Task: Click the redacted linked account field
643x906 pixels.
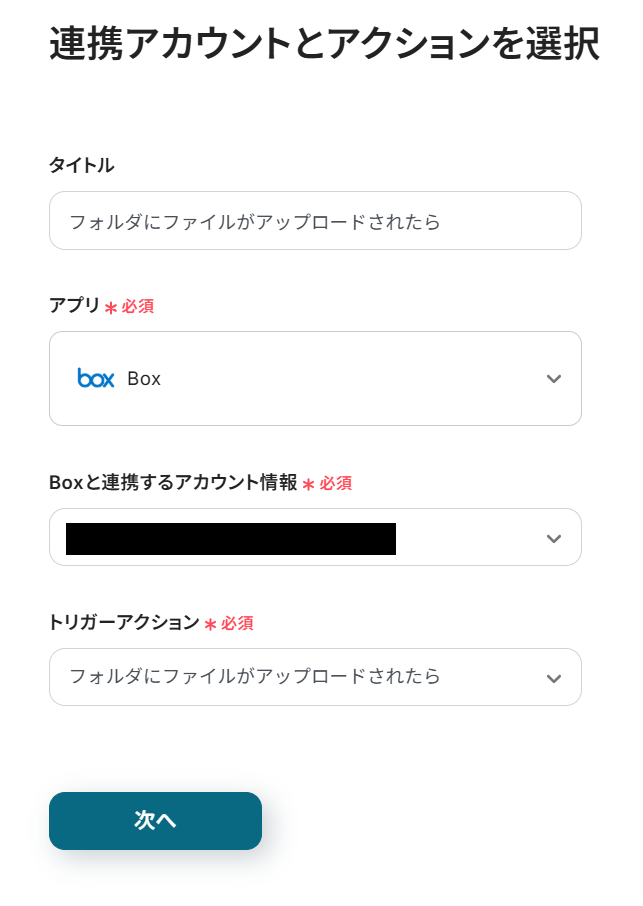Action: pyautogui.click(x=231, y=538)
